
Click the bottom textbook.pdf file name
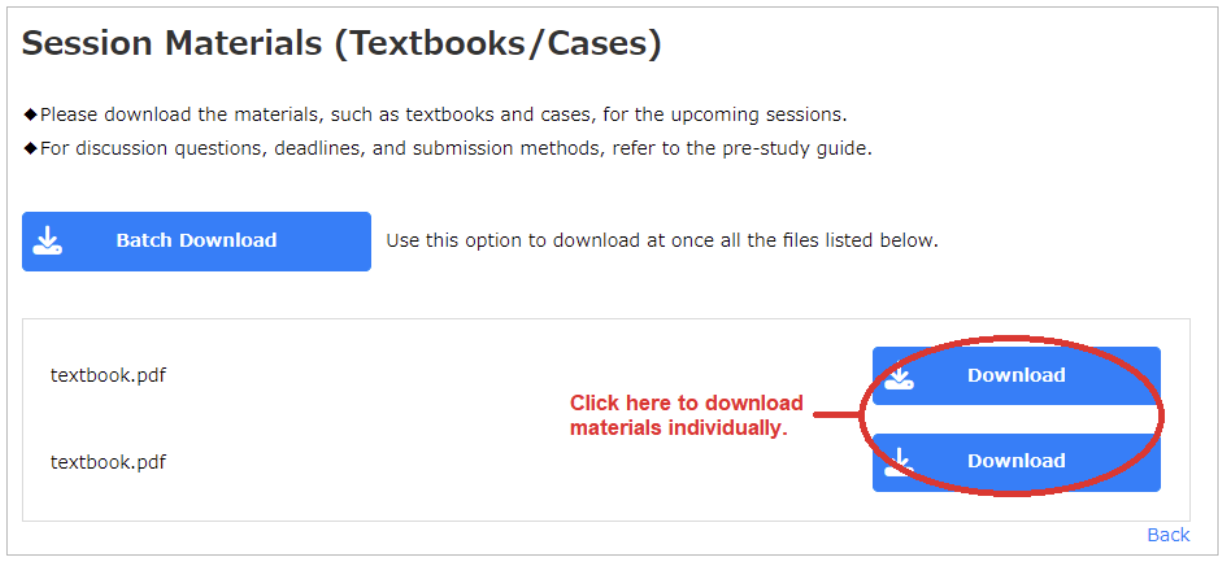(108, 462)
